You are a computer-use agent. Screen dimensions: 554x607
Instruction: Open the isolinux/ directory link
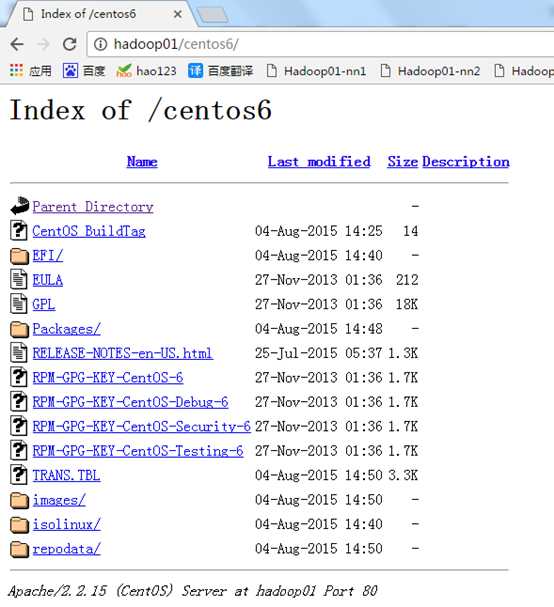(x=67, y=524)
